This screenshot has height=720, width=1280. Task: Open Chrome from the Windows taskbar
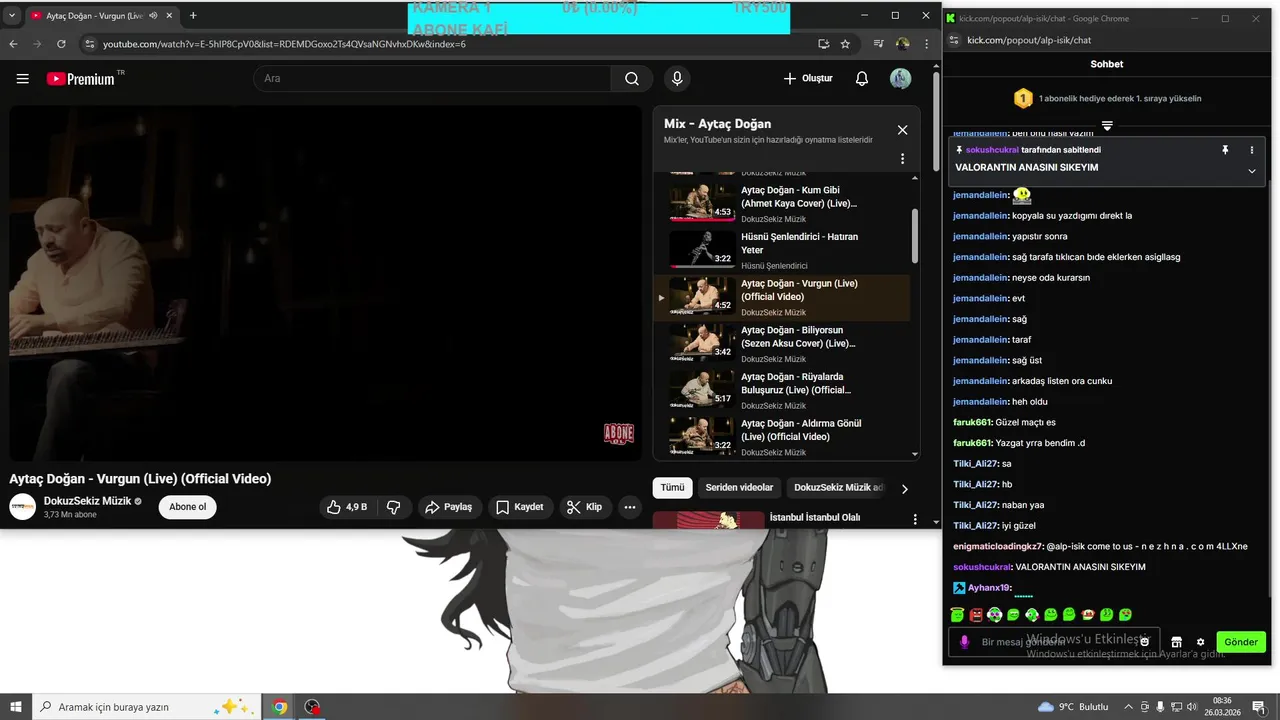tap(280, 707)
